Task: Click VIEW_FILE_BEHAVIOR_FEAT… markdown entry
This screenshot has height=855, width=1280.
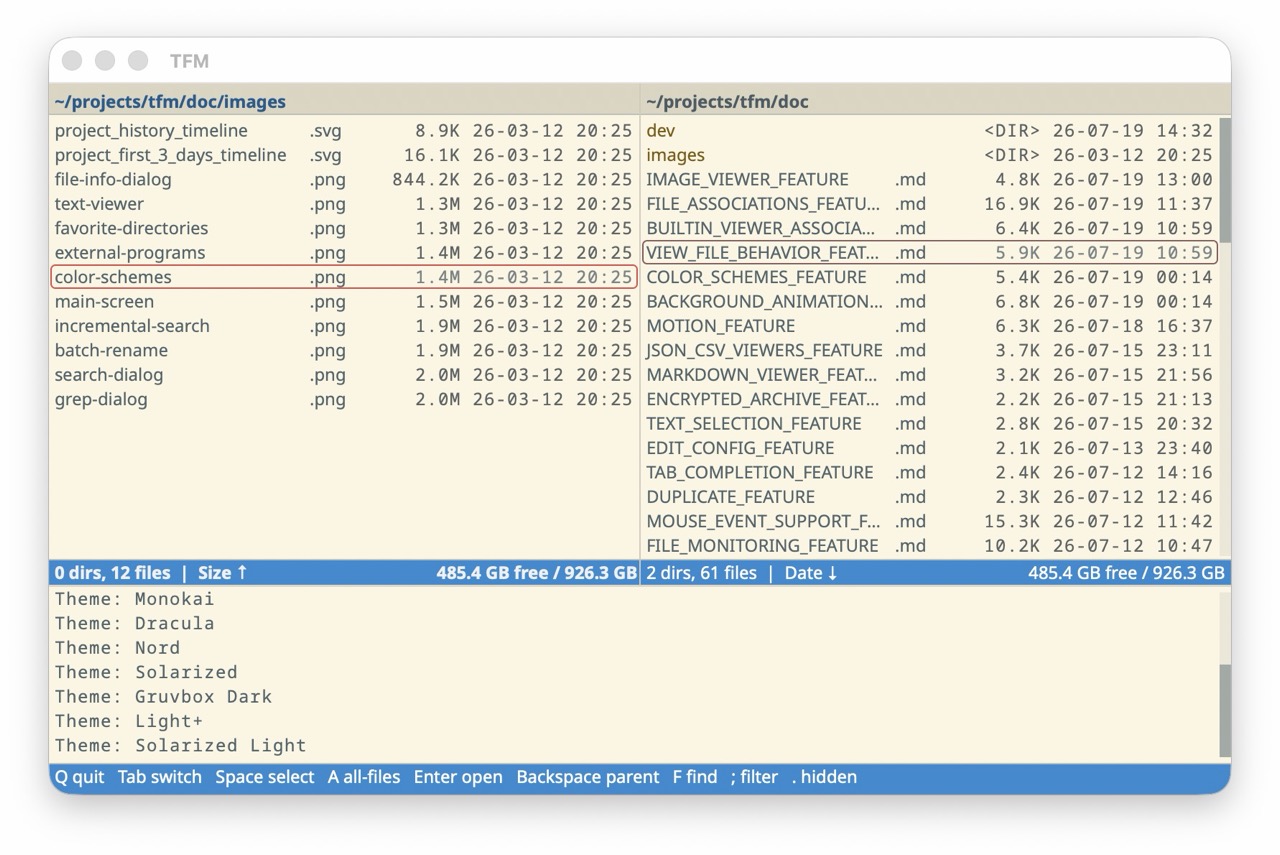Action: [930, 253]
